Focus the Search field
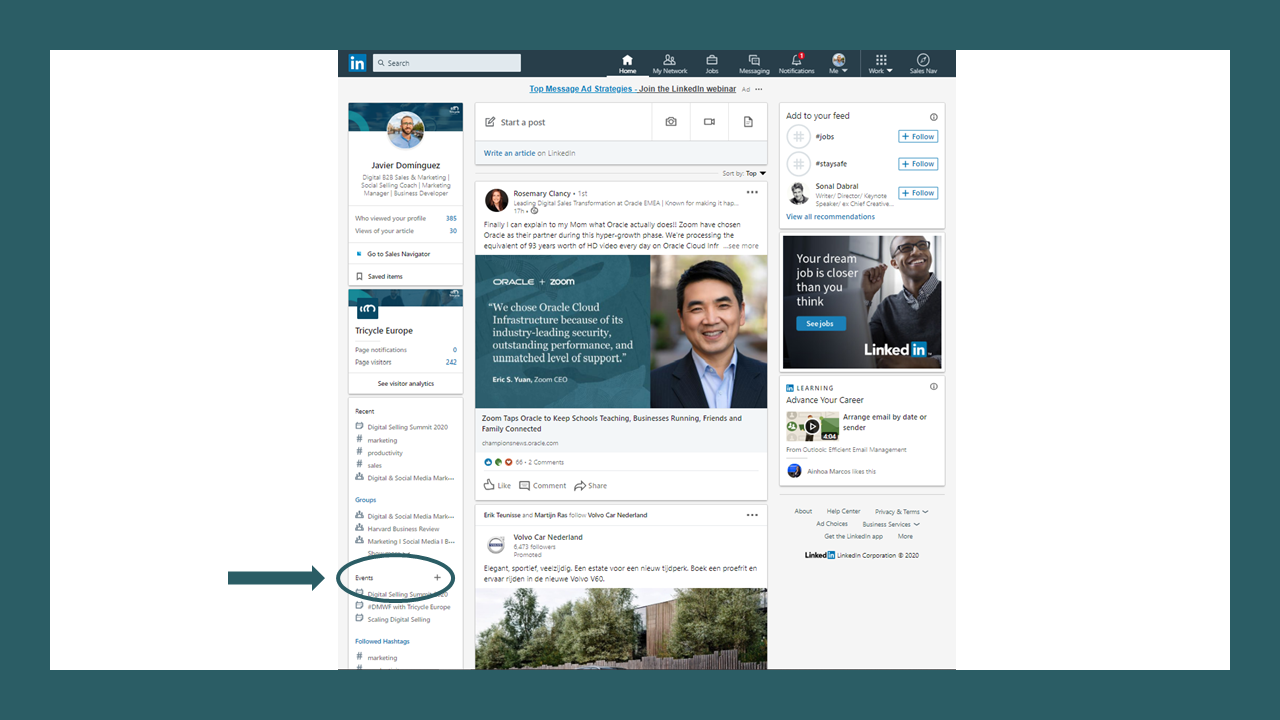This screenshot has height=720, width=1280. [447, 63]
